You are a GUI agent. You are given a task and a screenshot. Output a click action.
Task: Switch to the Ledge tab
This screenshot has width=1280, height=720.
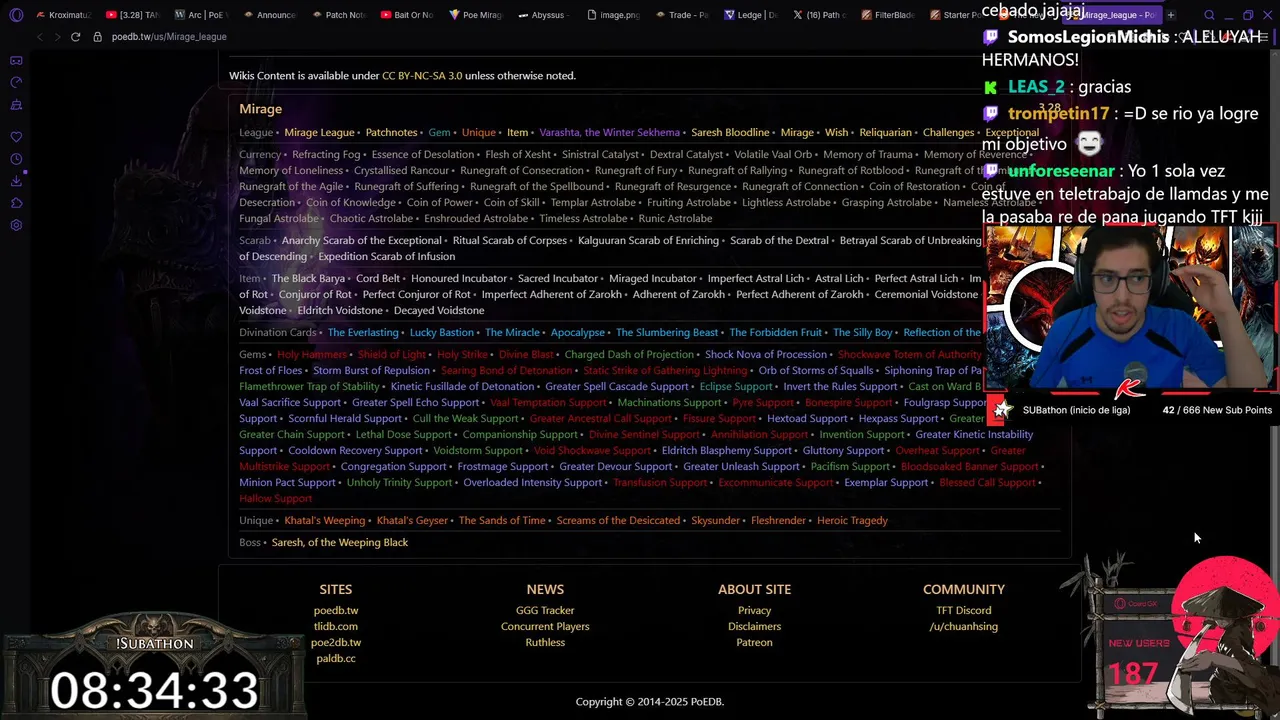(x=752, y=15)
